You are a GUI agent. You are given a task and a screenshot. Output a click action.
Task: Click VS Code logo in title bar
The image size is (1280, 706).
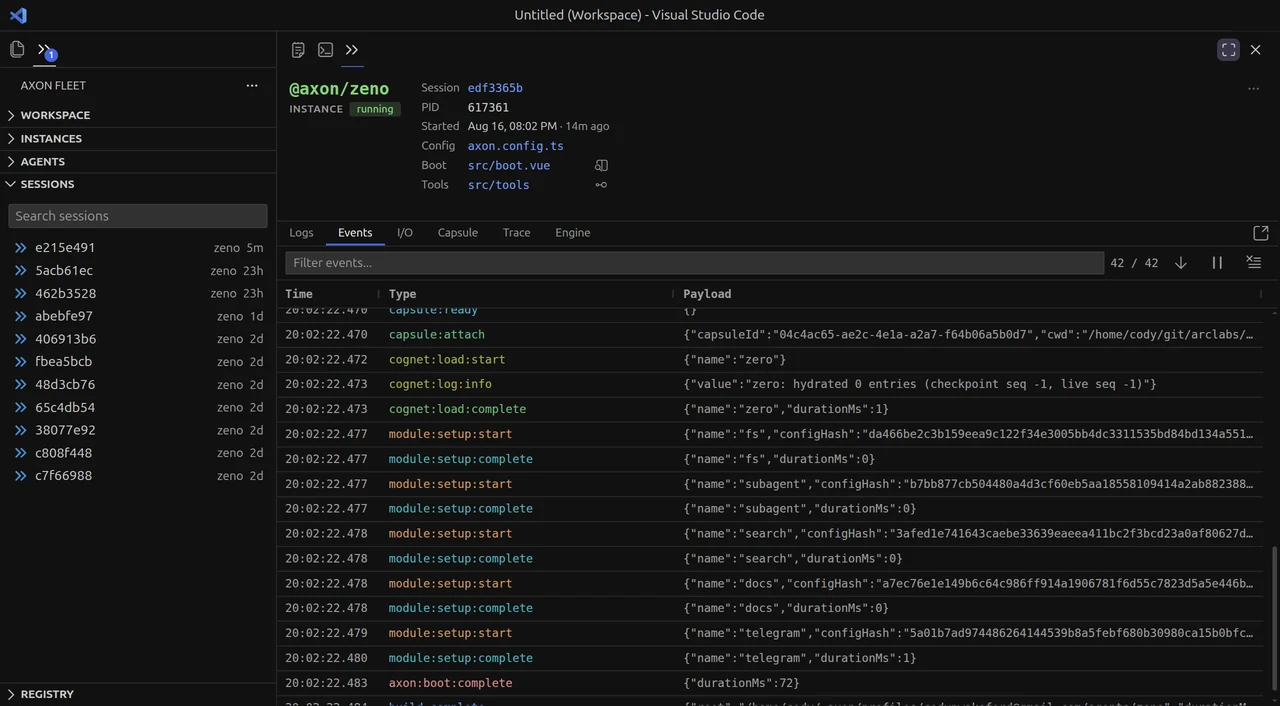(x=18, y=15)
